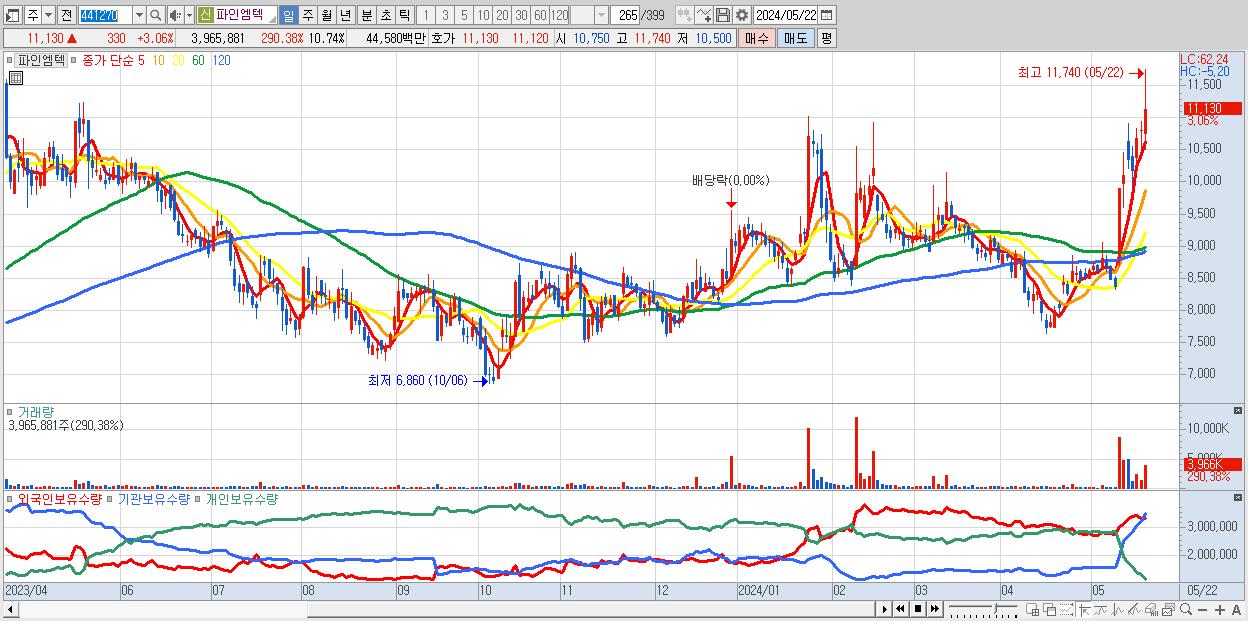Select the daily 일 chart period

288,15
